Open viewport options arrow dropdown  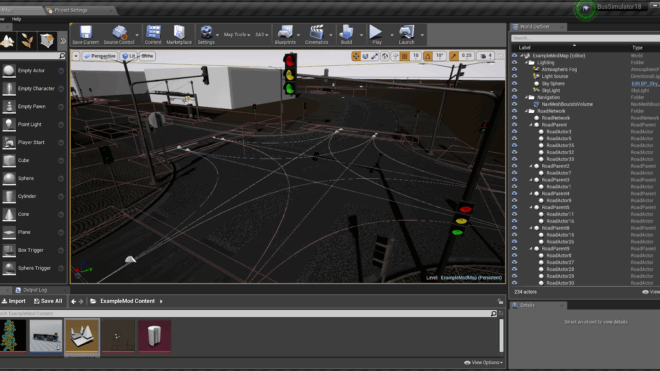(x=76, y=56)
